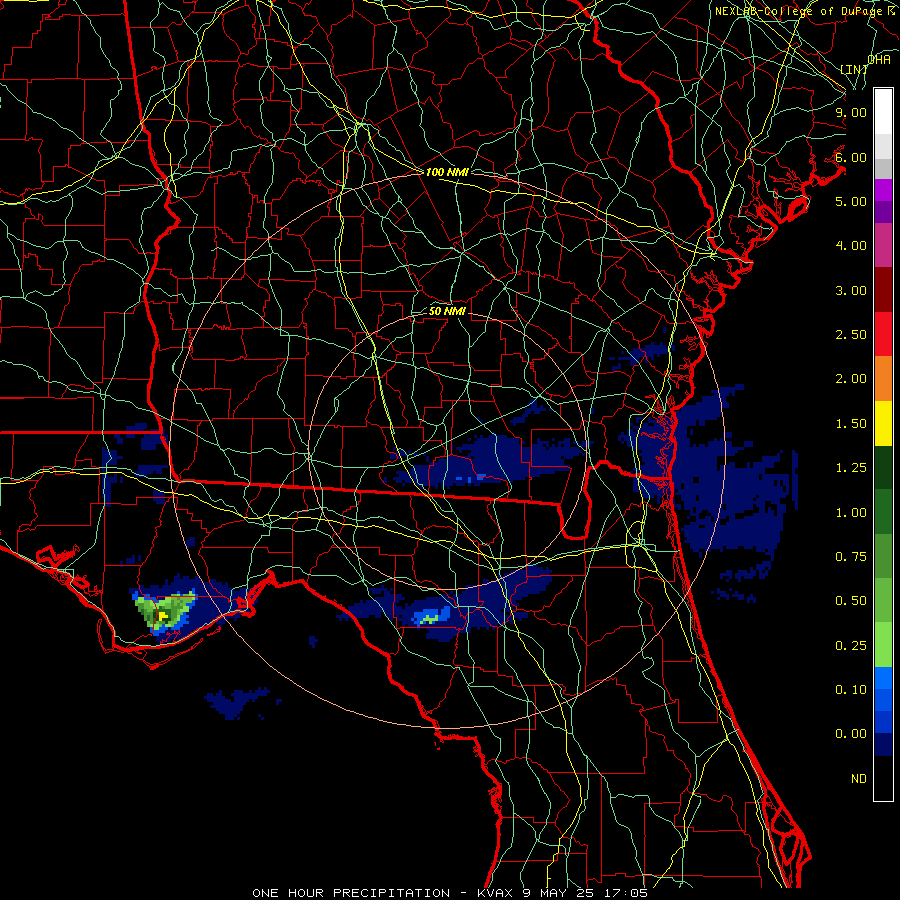This screenshot has height=900, width=900.
Task: Click the NEXLAB-College of DuPage text
Action: click(798, 11)
